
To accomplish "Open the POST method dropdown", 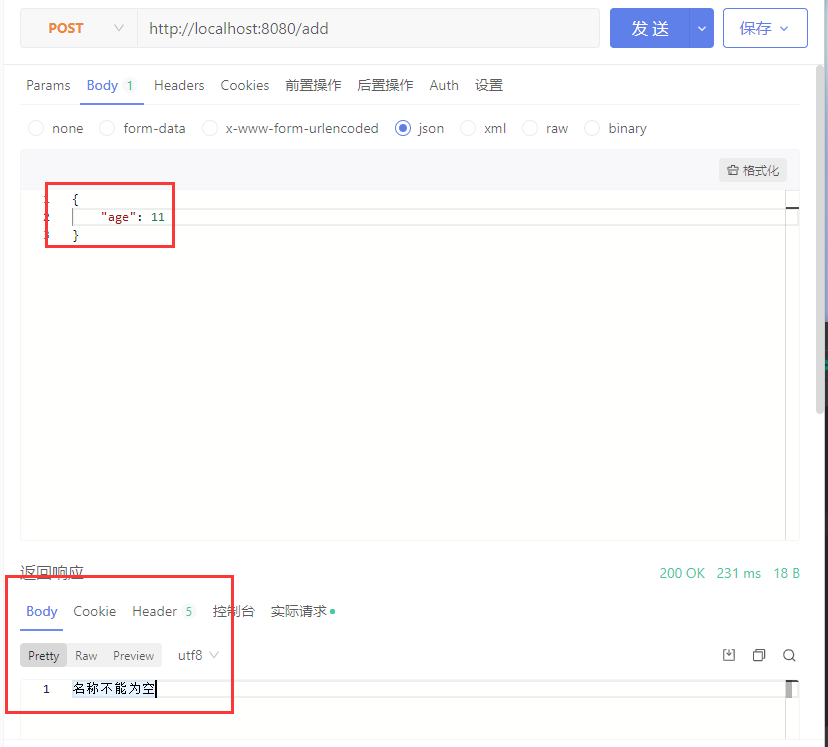I will (78, 28).
